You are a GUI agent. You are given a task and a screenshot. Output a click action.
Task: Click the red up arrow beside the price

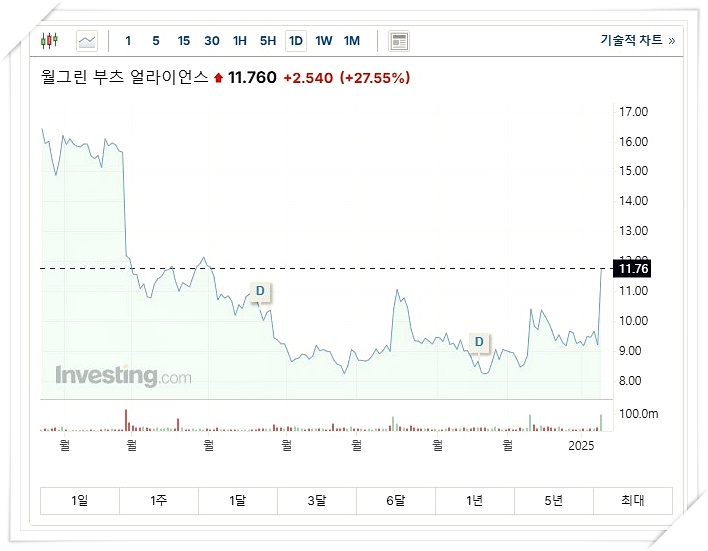pyautogui.click(x=219, y=78)
